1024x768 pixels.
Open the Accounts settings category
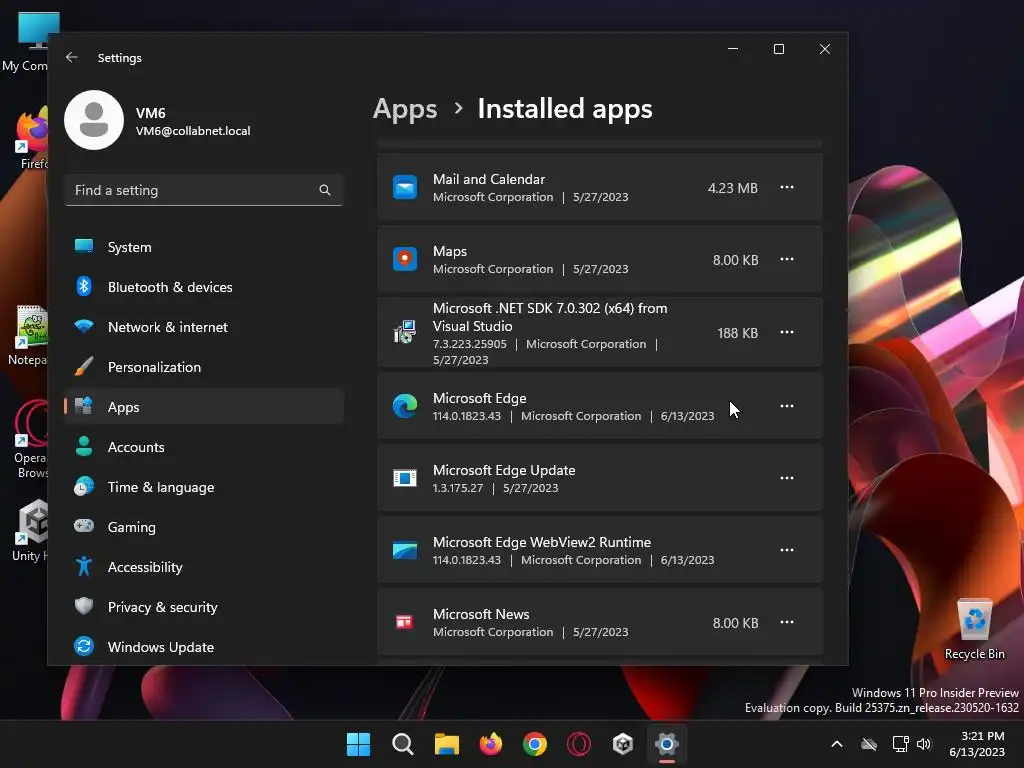point(204,447)
